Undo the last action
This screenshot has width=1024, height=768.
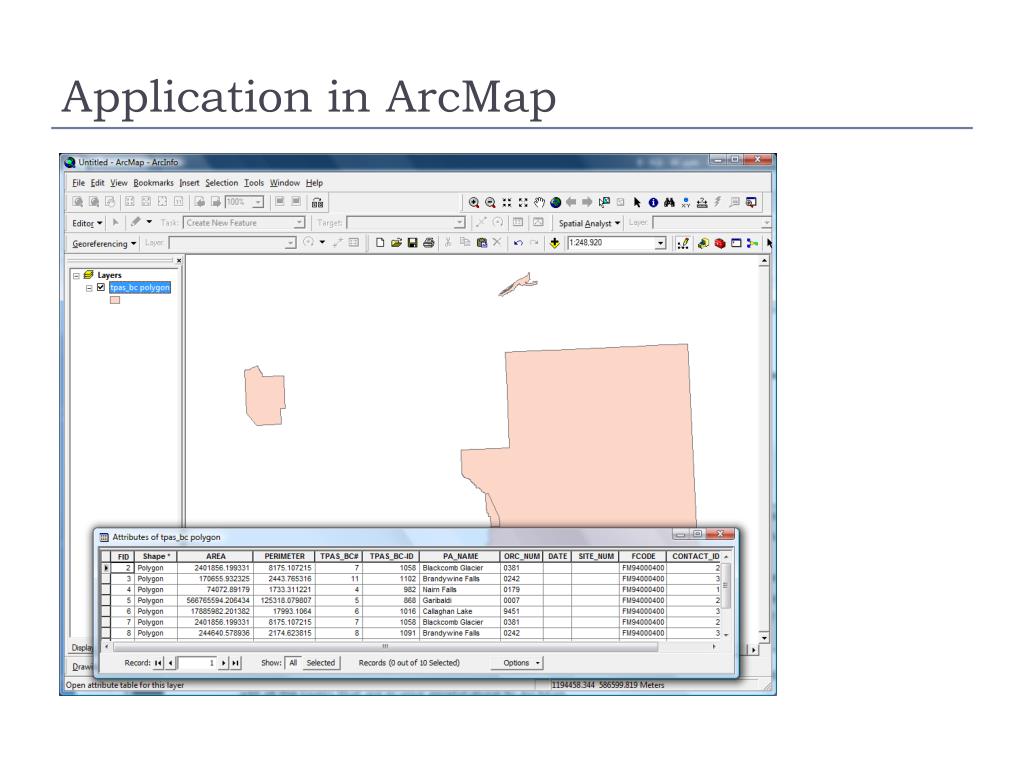point(518,243)
